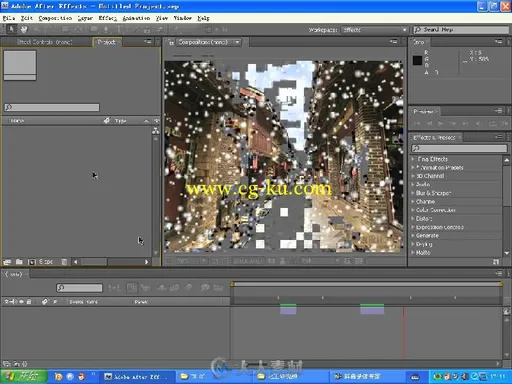Open the File menu
The image size is (512, 384).
[9, 18]
